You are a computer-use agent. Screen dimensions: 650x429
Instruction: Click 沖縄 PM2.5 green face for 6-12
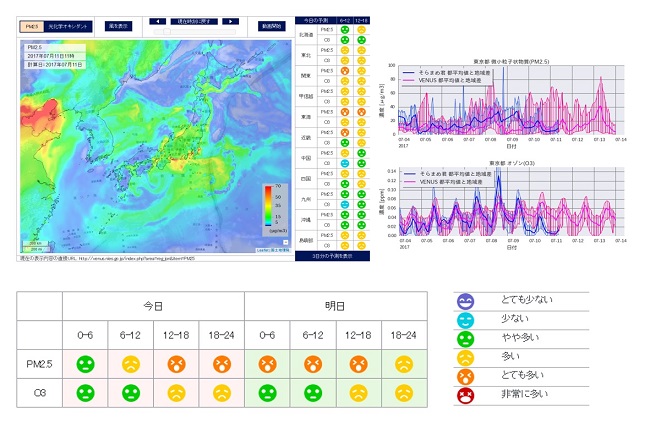[344, 215]
